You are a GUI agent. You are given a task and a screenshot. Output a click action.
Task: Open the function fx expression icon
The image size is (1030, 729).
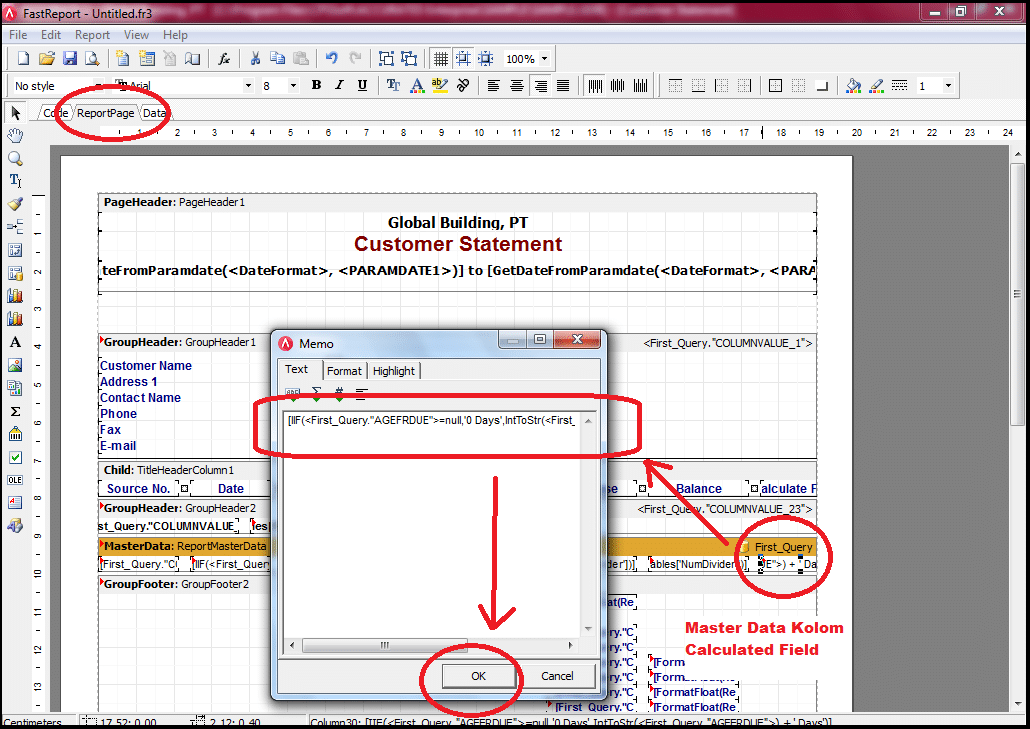click(225, 59)
